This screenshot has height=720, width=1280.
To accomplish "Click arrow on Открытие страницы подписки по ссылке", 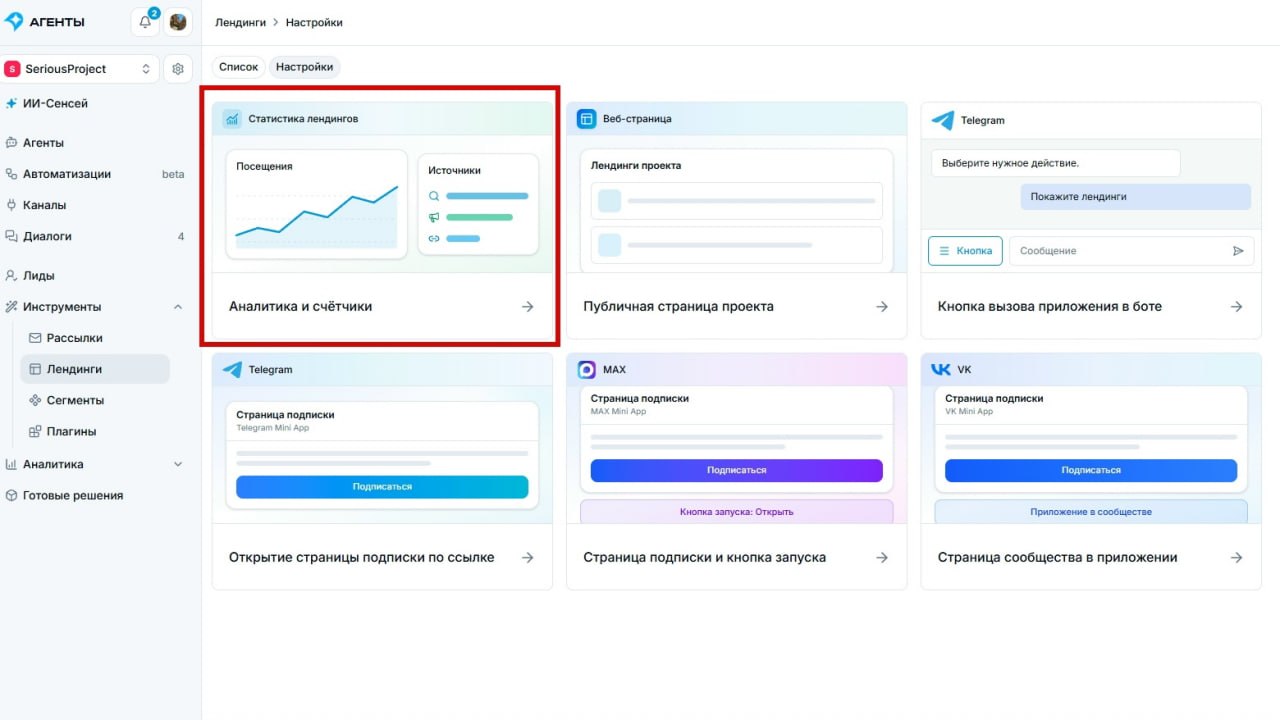I will coord(528,557).
